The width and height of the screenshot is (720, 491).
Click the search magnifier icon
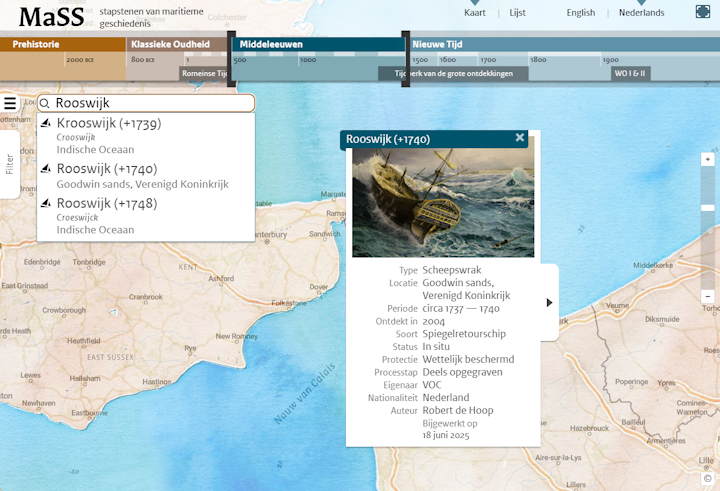point(45,103)
